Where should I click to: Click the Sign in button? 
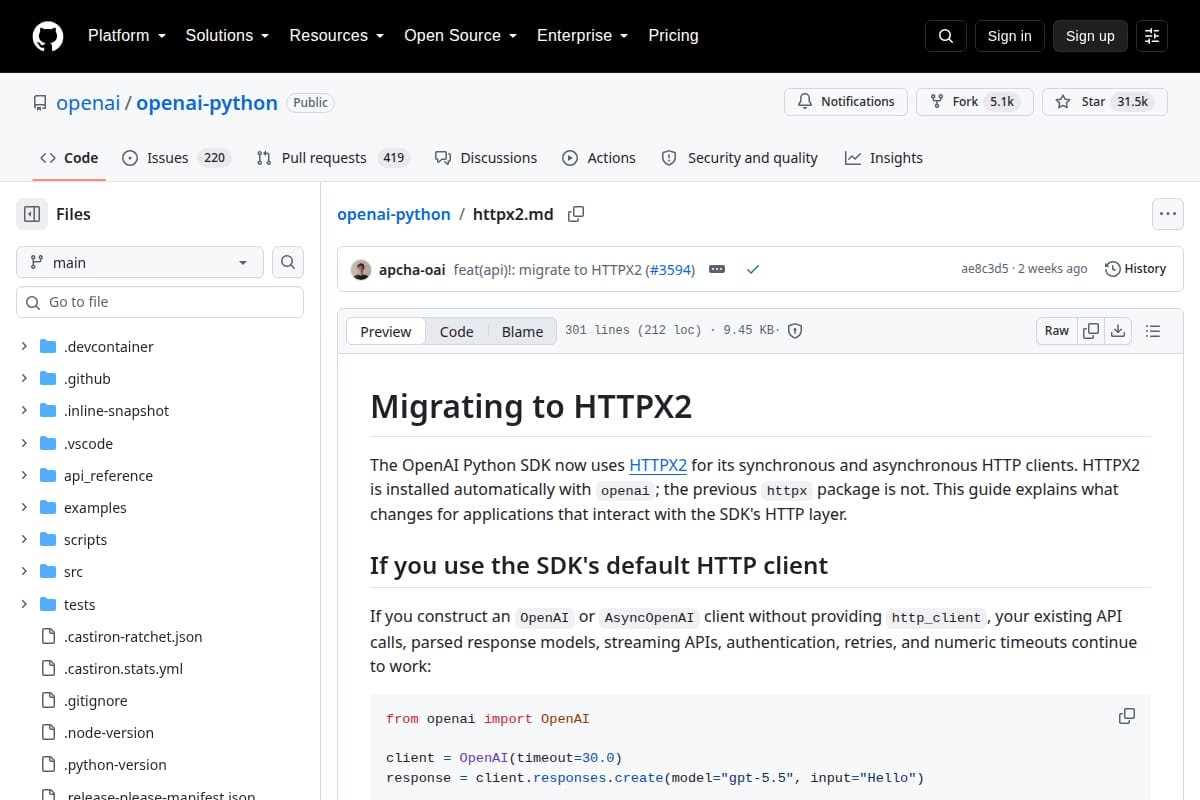1009,36
